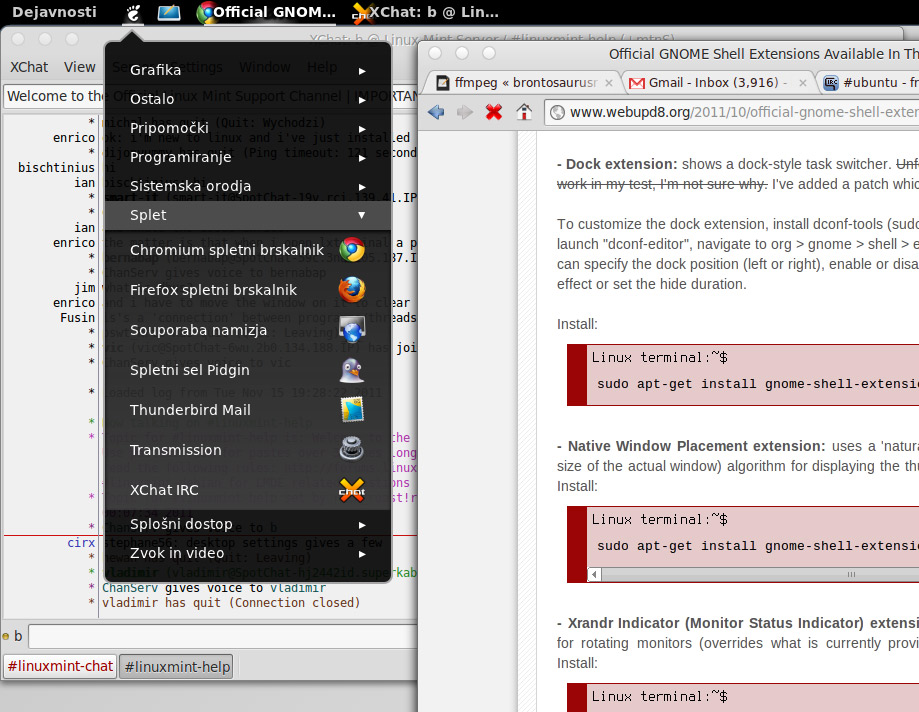Launch Firefox spletni brskalnik
919x712 pixels.
(247, 290)
